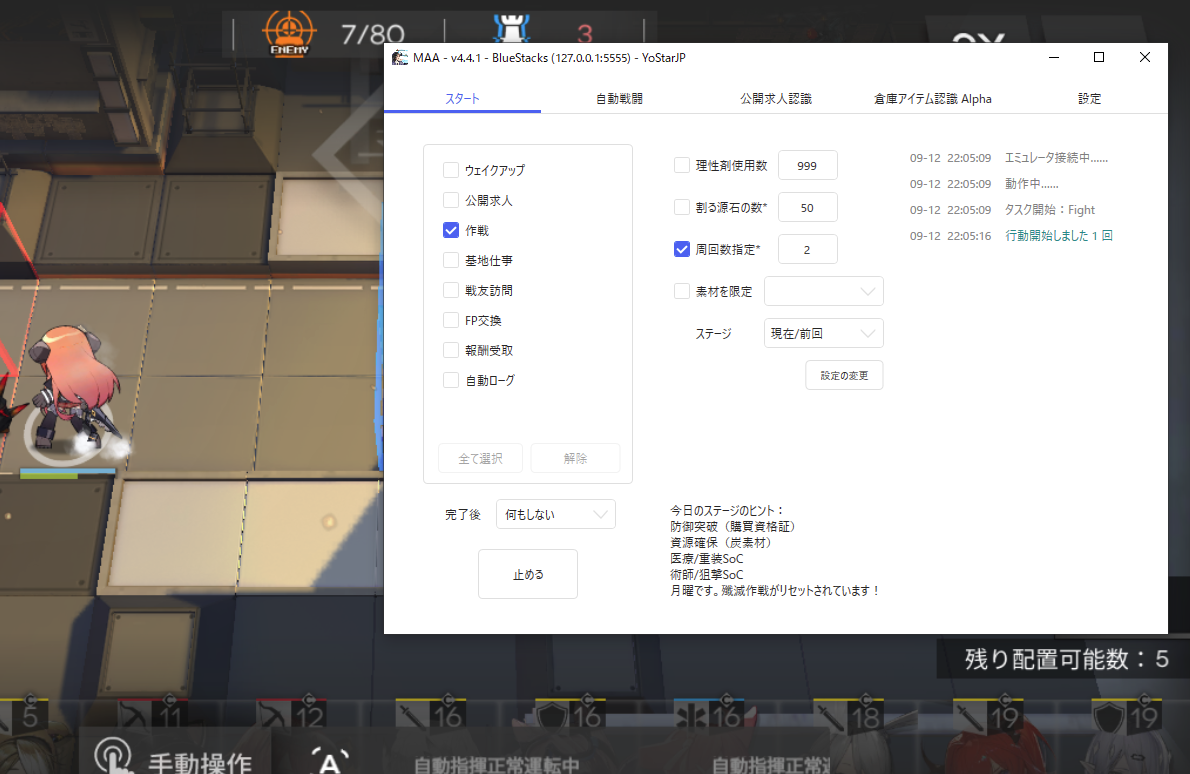Click the 行動開始しました 1 回 log entry

click(1059, 235)
